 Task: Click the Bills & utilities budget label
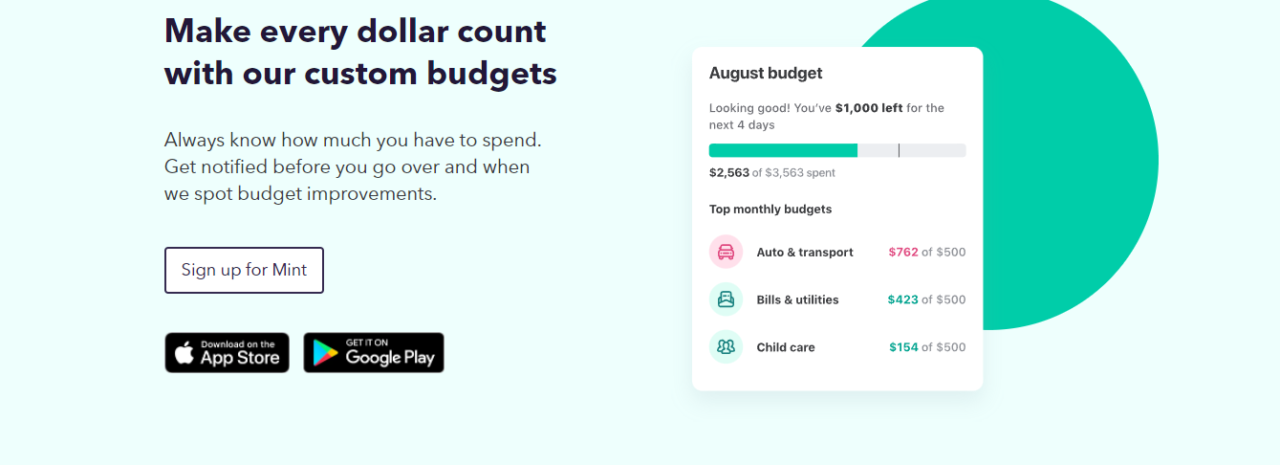click(x=798, y=300)
